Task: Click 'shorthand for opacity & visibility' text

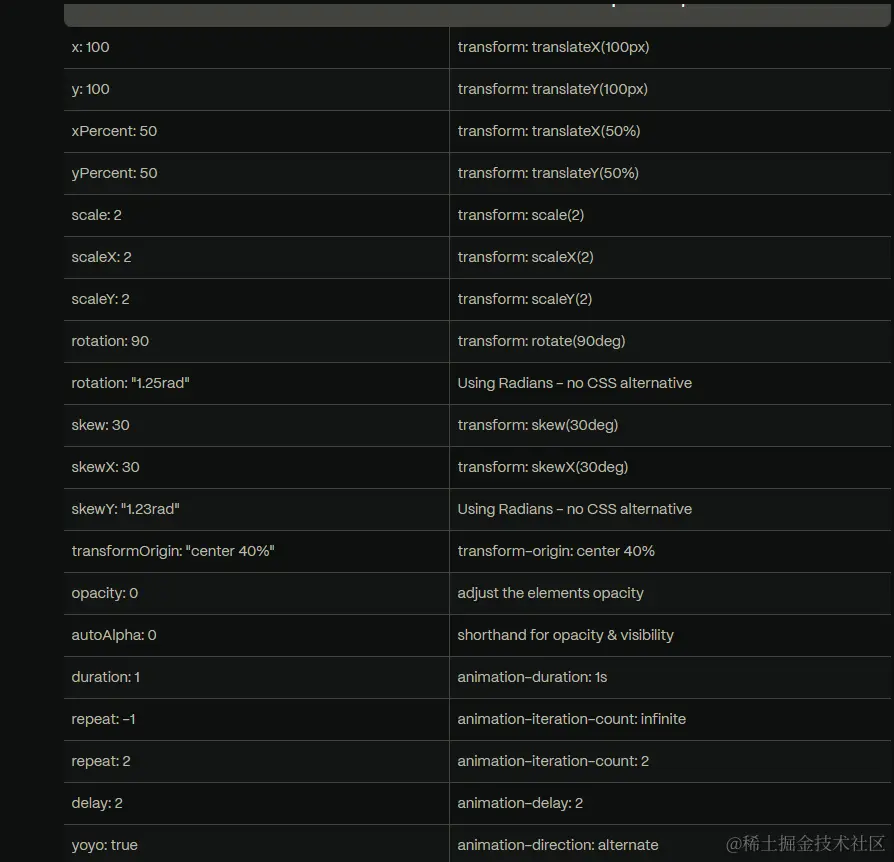Action: point(565,635)
